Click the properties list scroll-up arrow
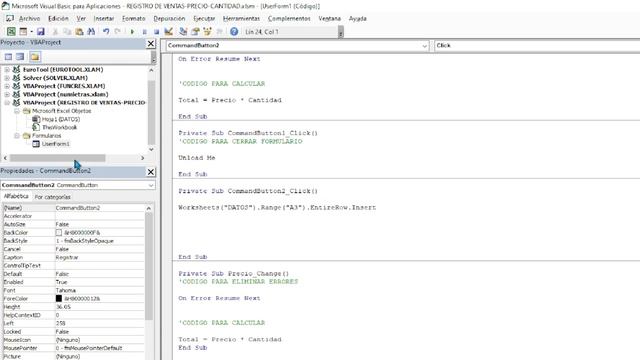This screenshot has height=360, width=640. pyautogui.click(x=149, y=208)
